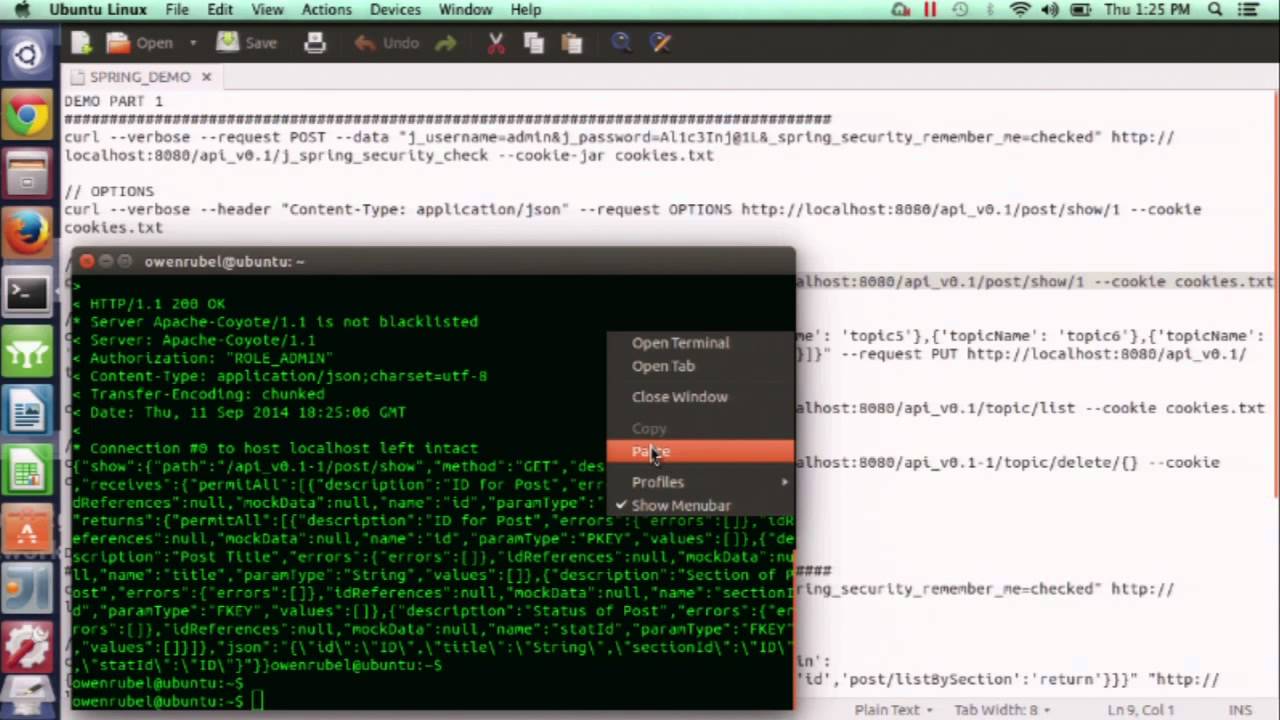Select Paste in terminal context menu
Viewport: 1280px width, 720px height.
click(x=700, y=452)
